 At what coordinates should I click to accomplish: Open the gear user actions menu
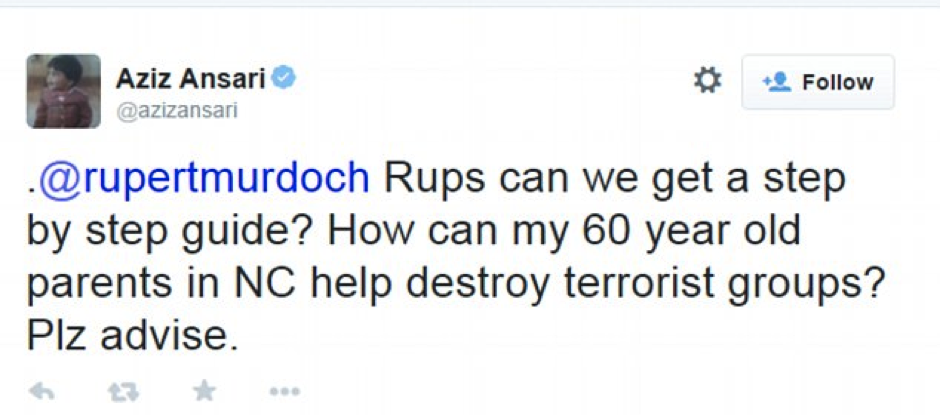[x=707, y=81]
